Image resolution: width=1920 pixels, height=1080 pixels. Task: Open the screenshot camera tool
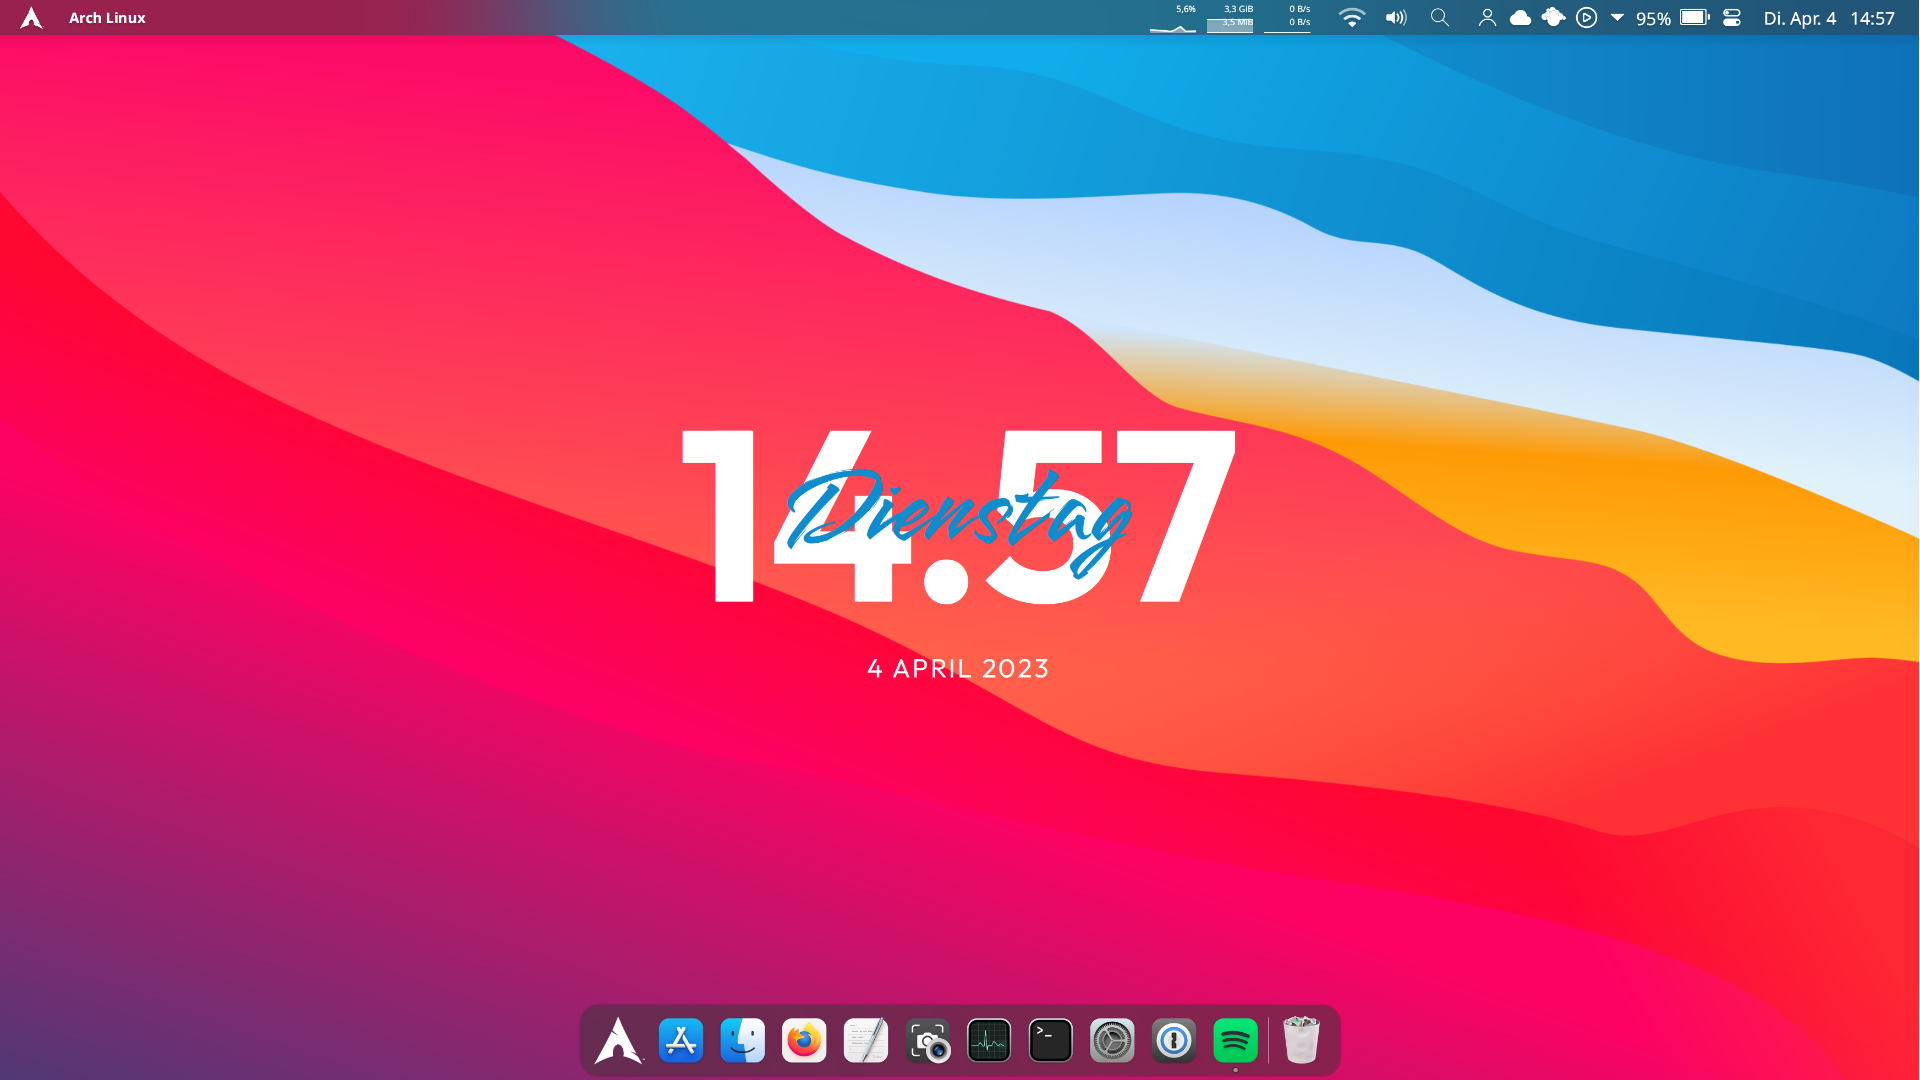click(x=928, y=1041)
